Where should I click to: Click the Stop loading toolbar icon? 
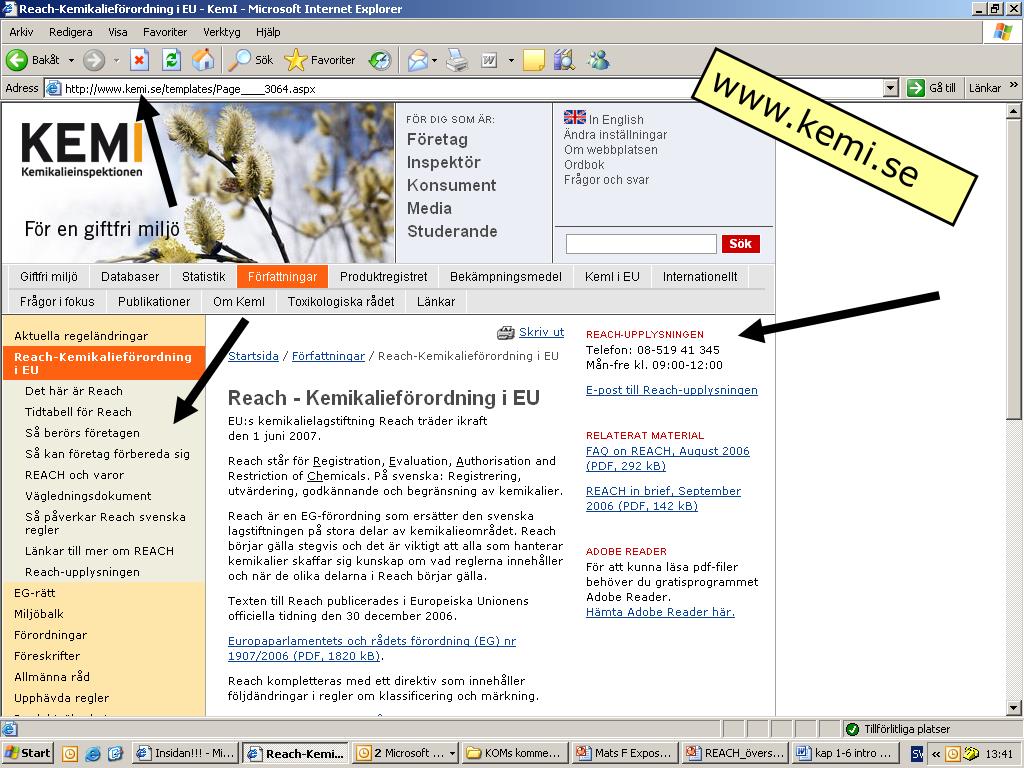point(139,60)
